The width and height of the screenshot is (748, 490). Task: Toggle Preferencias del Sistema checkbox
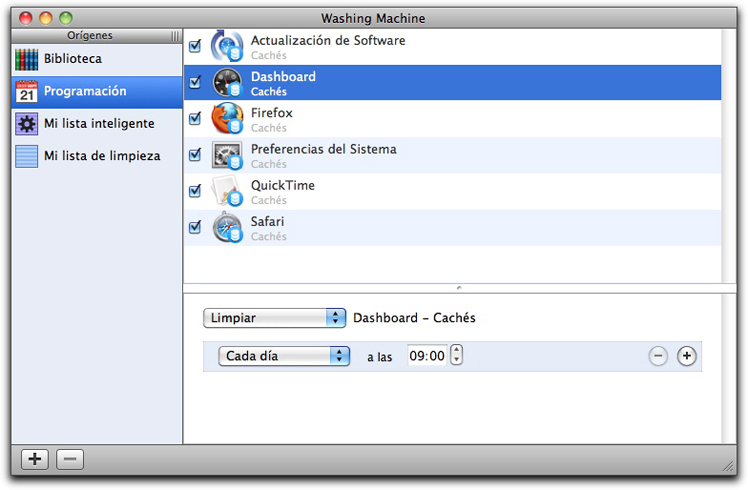[195, 155]
